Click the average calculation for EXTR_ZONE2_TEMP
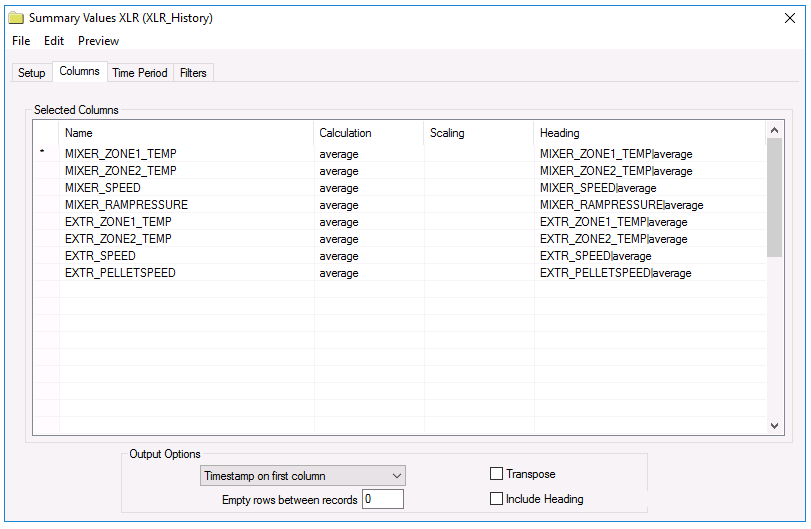Screen dimensions: 811x529 369,239
